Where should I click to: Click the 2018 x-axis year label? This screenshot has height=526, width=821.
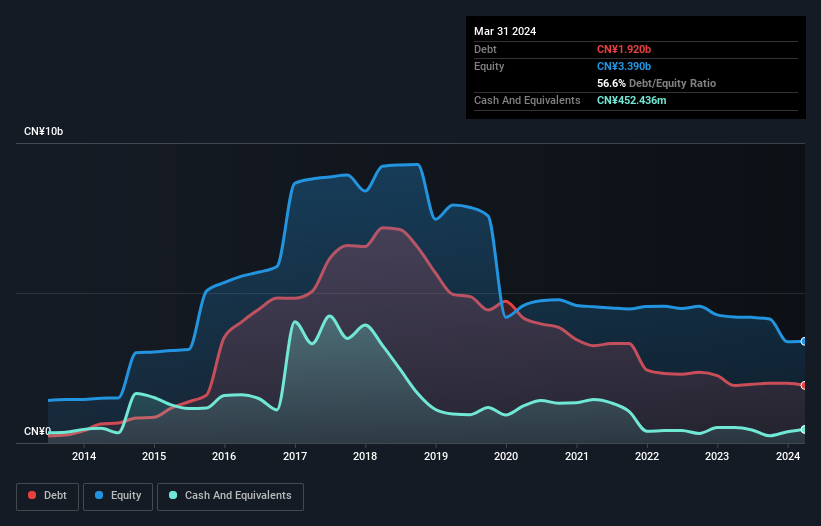pyautogui.click(x=365, y=456)
